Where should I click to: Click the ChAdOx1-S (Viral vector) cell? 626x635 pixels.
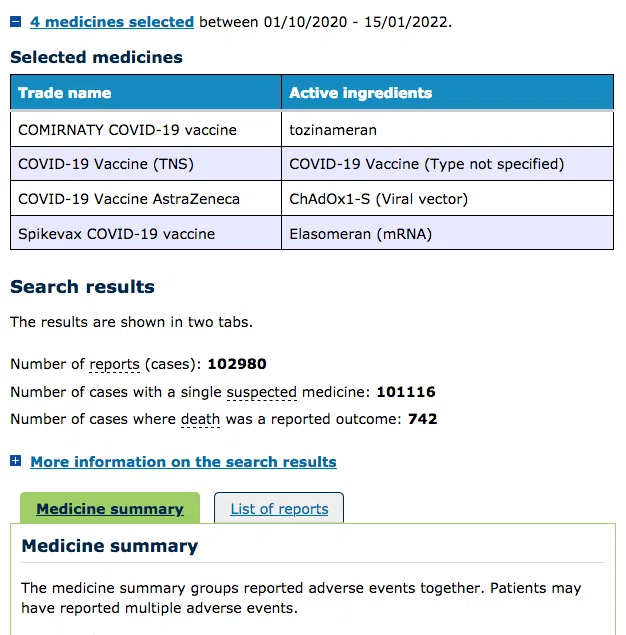click(x=447, y=199)
